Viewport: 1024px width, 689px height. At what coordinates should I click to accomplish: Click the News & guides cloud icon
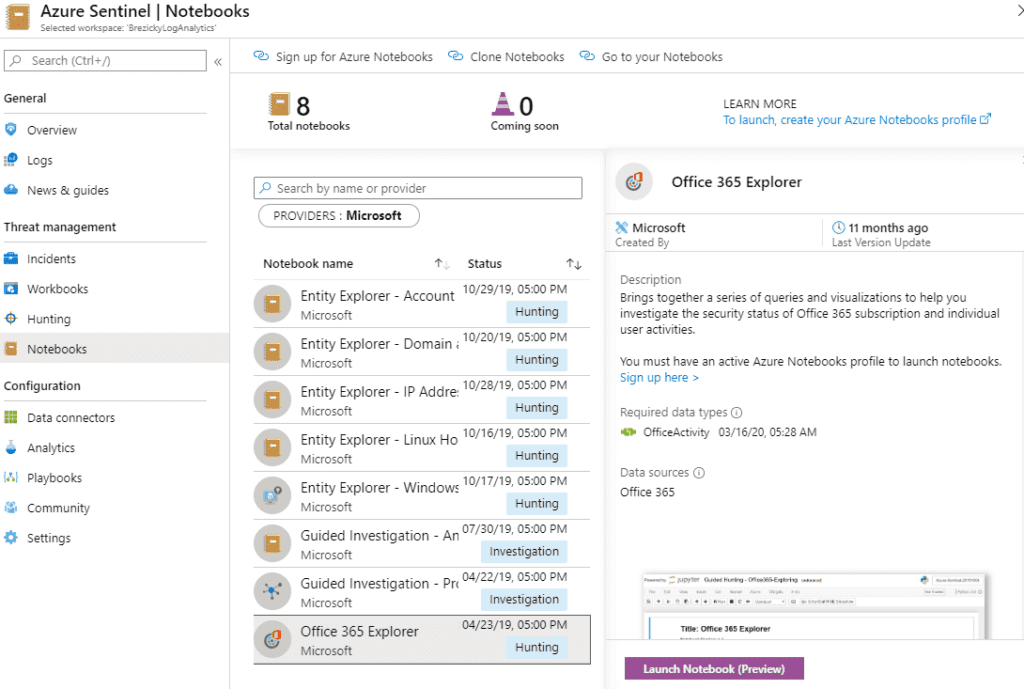tap(10, 189)
